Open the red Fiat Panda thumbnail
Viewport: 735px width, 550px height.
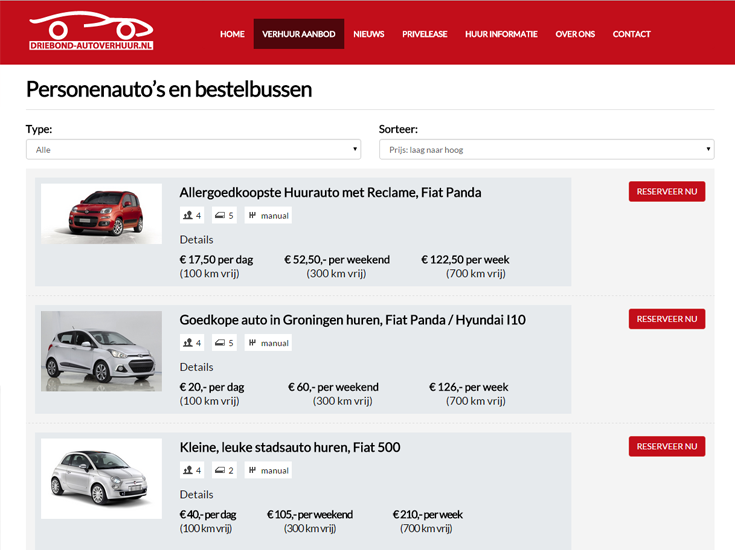tap(101, 213)
